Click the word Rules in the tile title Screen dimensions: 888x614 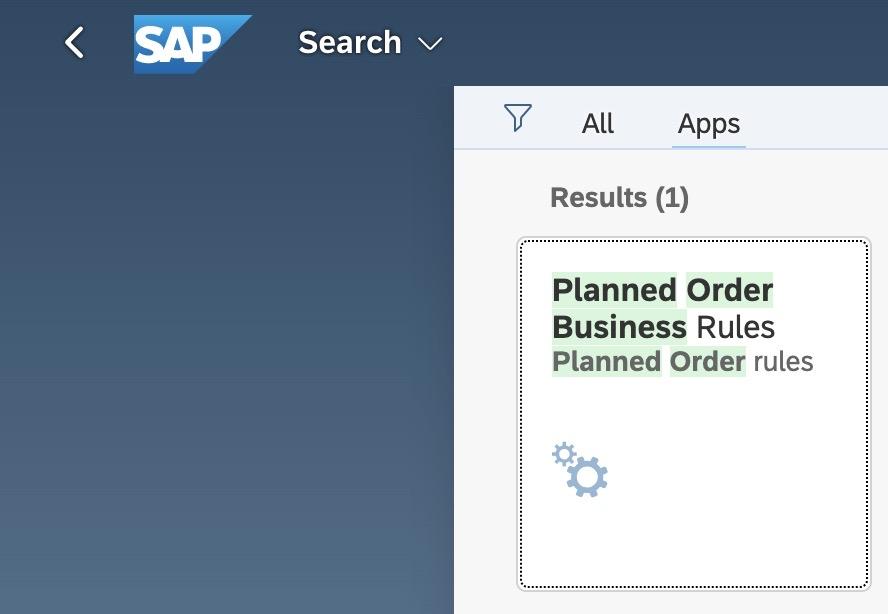coord(735,327)
